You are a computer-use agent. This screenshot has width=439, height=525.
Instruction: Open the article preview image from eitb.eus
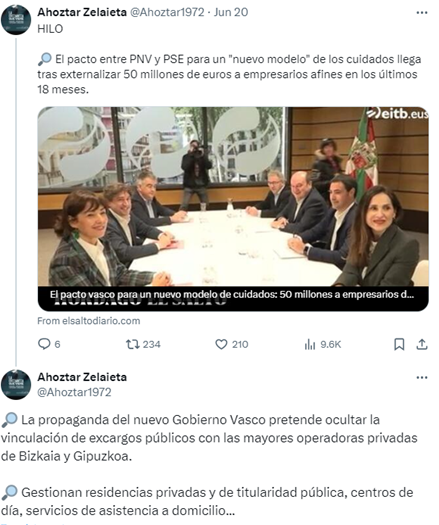pos(233,196)
